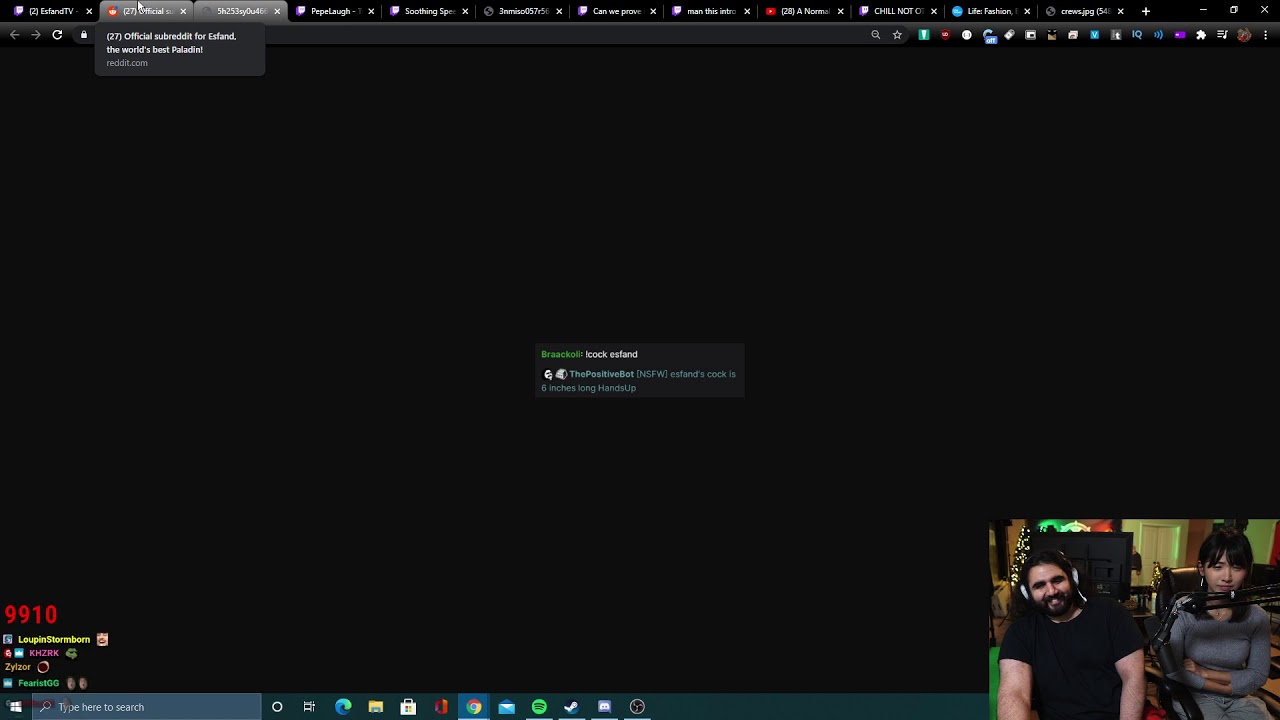
Task: Open File Explorer from taskbar
Action: [376, 707]
